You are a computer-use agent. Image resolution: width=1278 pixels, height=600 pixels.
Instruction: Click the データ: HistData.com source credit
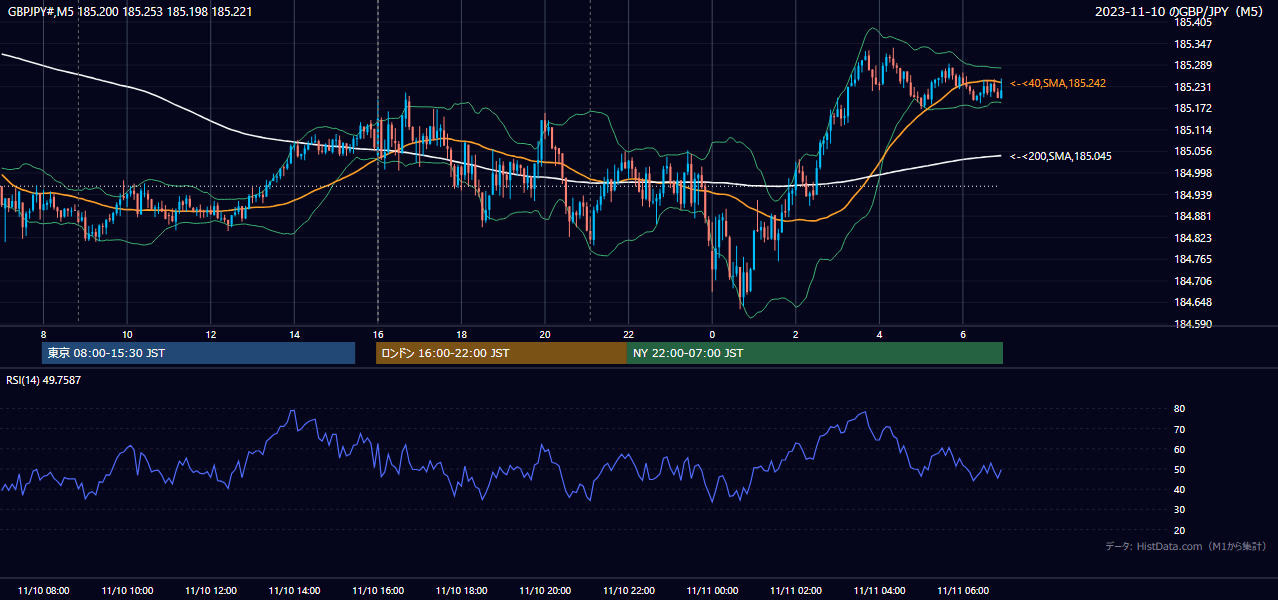pos(1186,546)
